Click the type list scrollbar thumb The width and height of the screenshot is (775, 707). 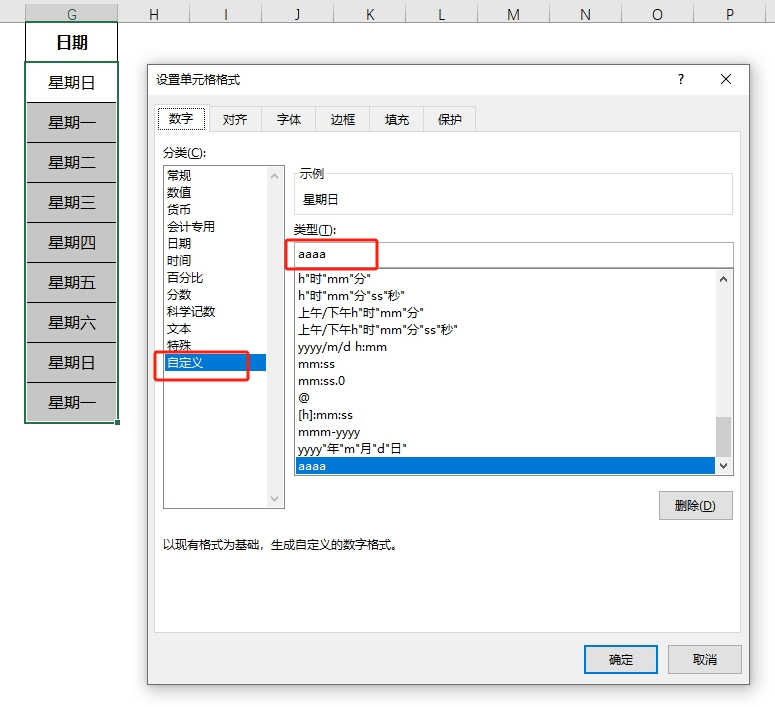pos(724,437)
